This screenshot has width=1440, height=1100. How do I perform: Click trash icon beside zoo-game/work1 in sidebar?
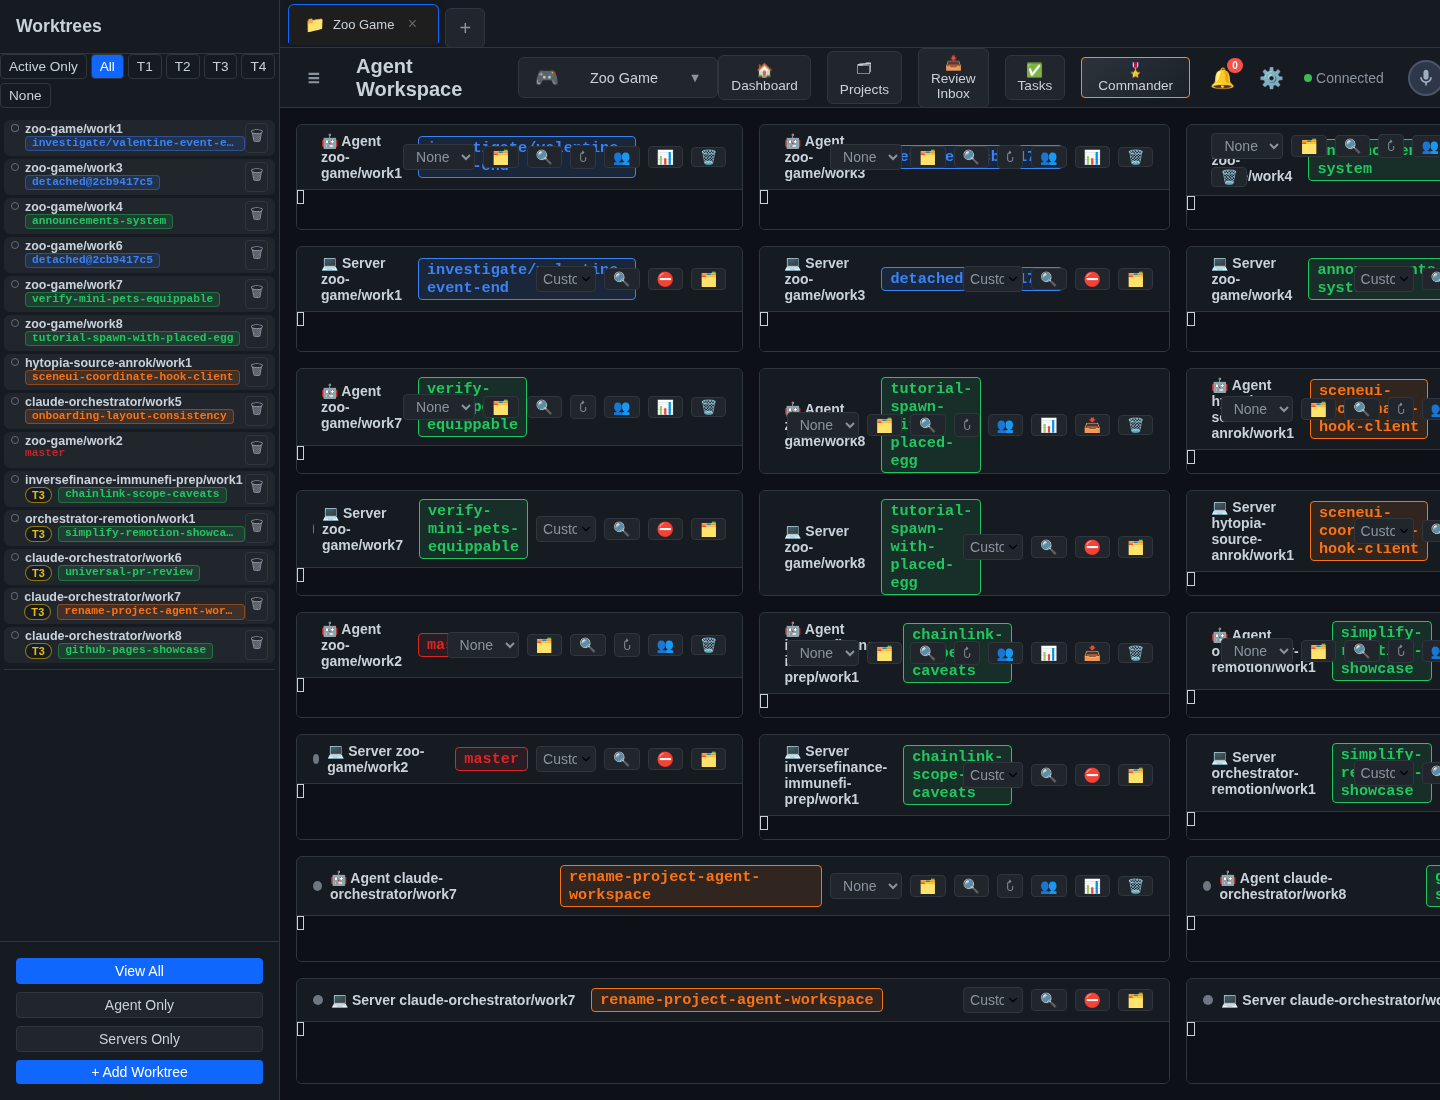tap(257, 137)
